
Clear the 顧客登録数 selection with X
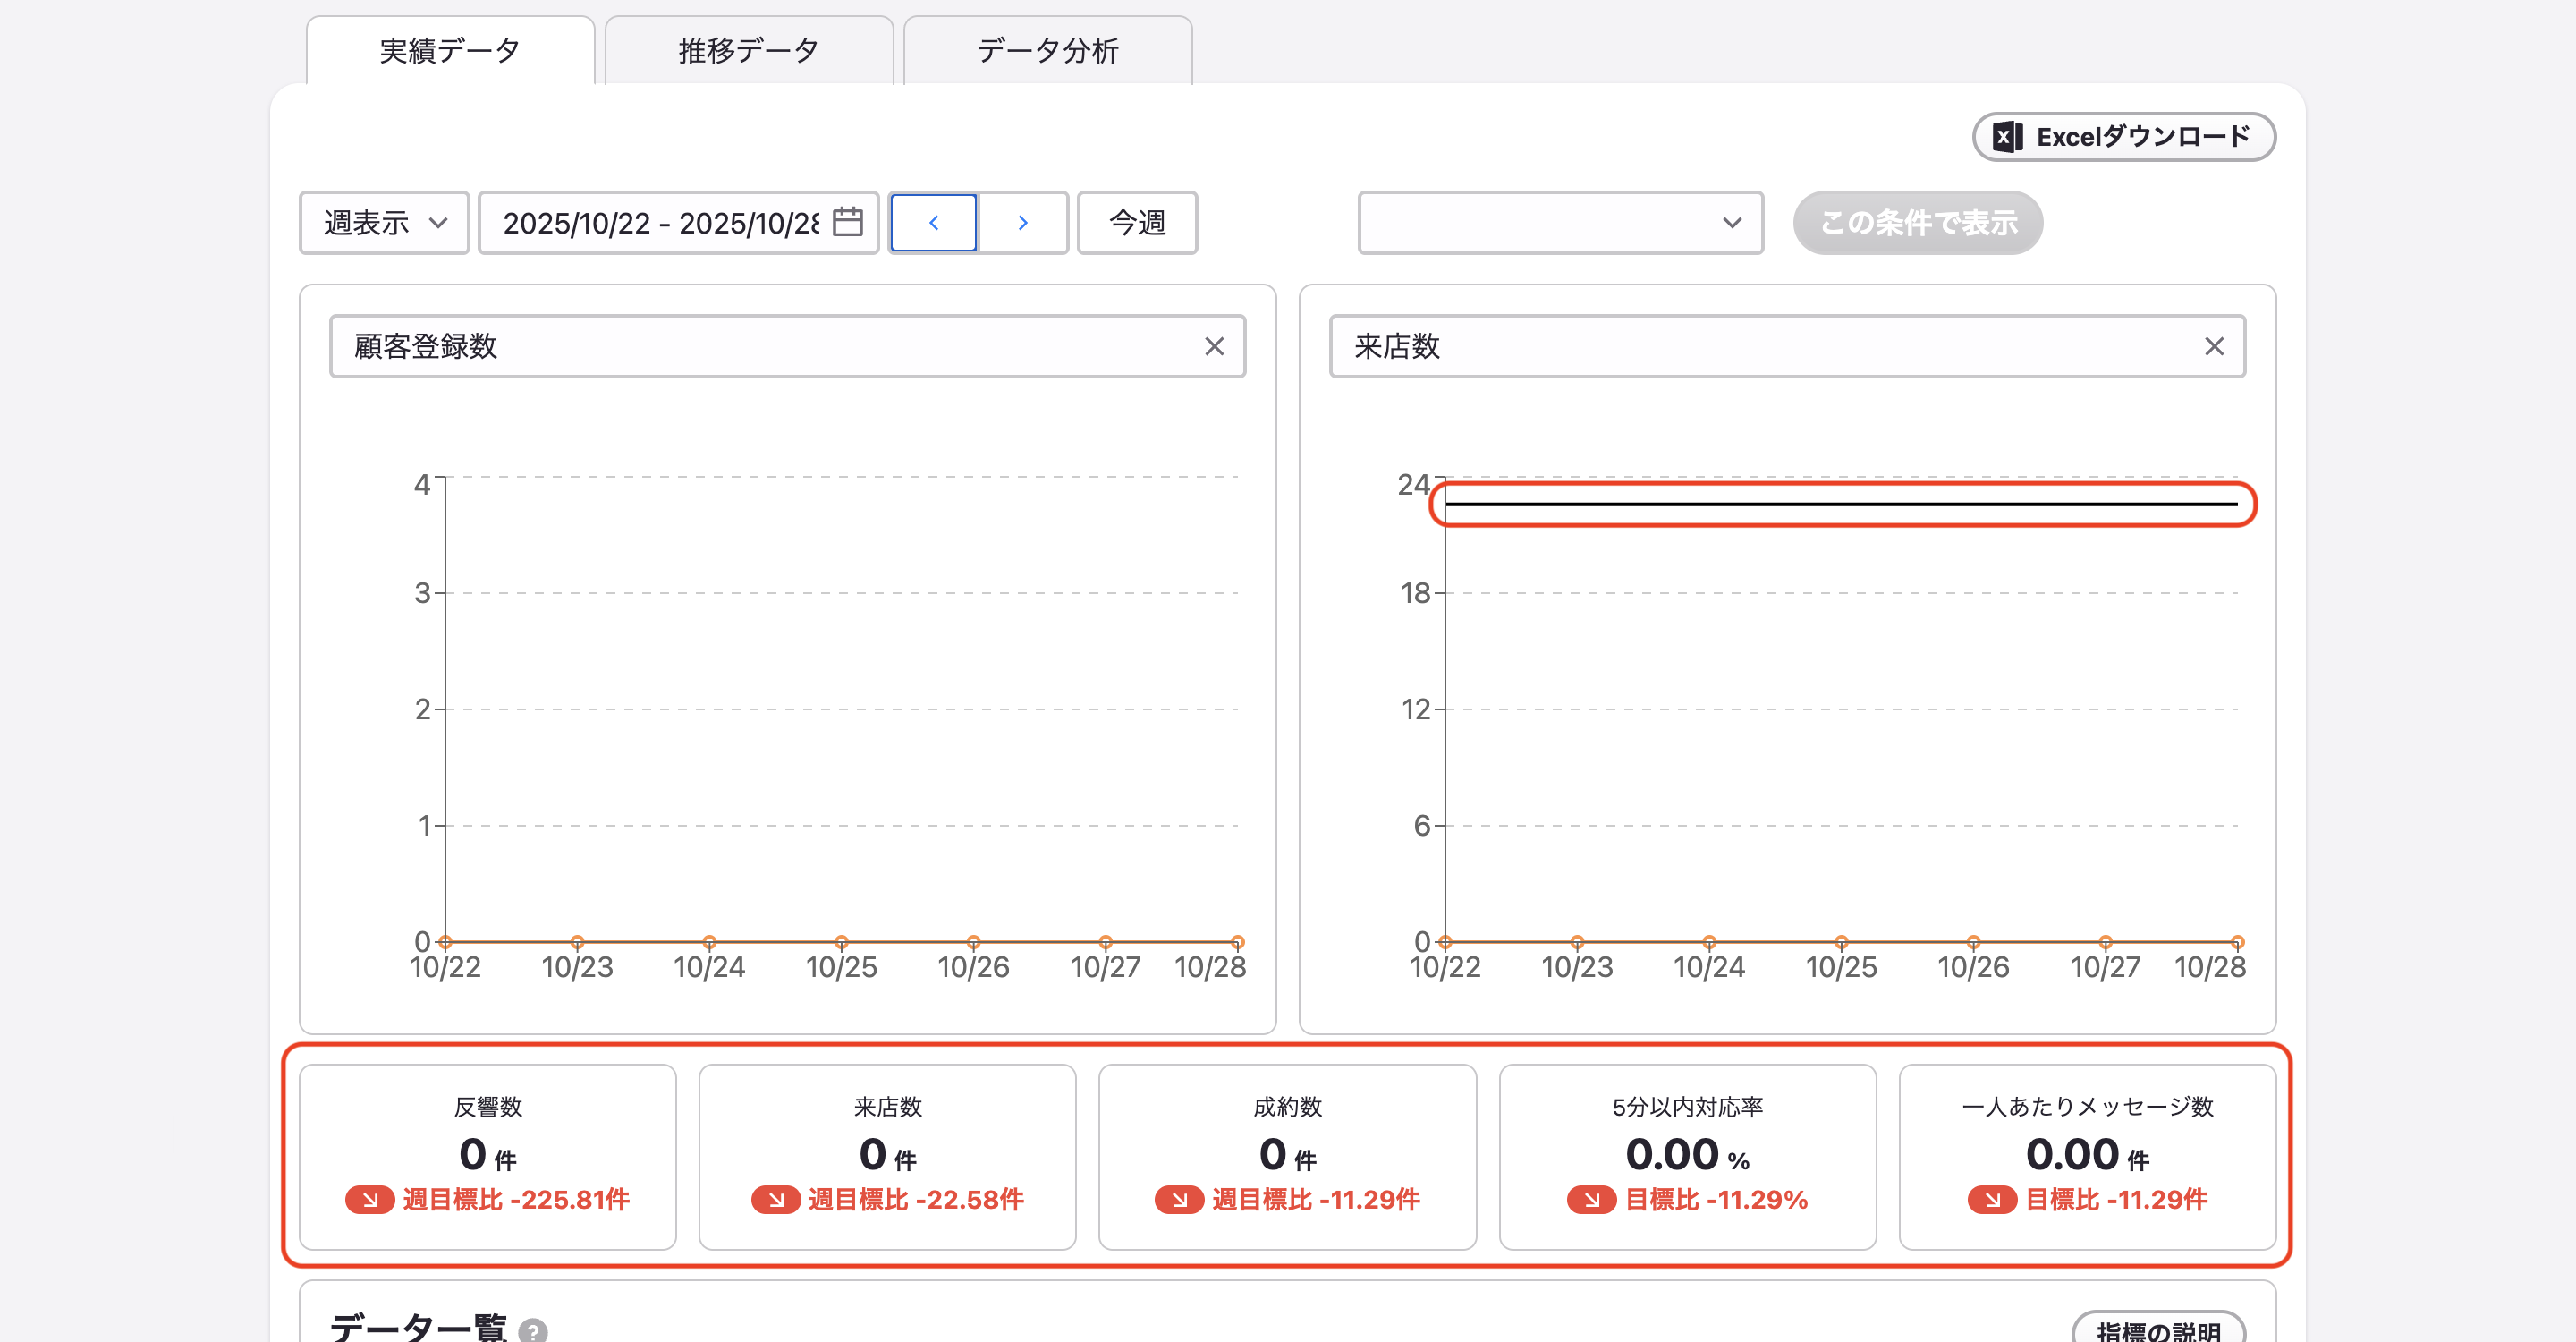point(1214,346)
